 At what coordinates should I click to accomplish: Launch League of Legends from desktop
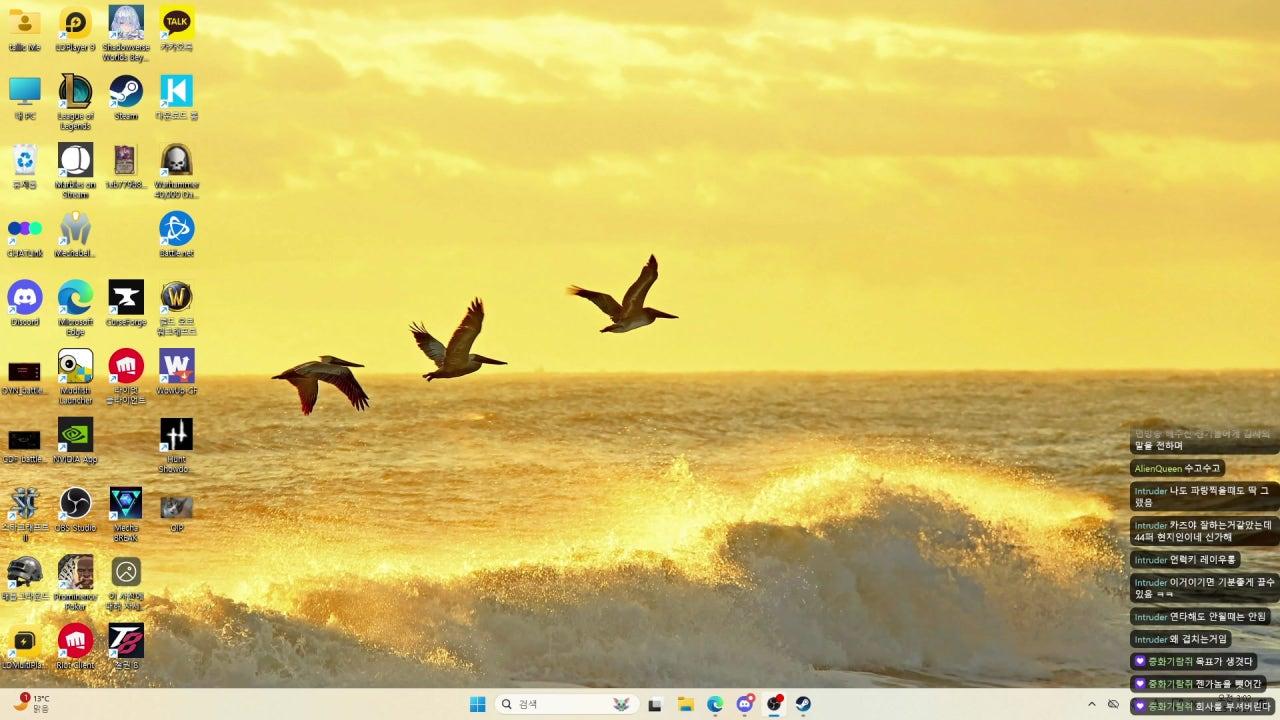click(x=75, y=92)
